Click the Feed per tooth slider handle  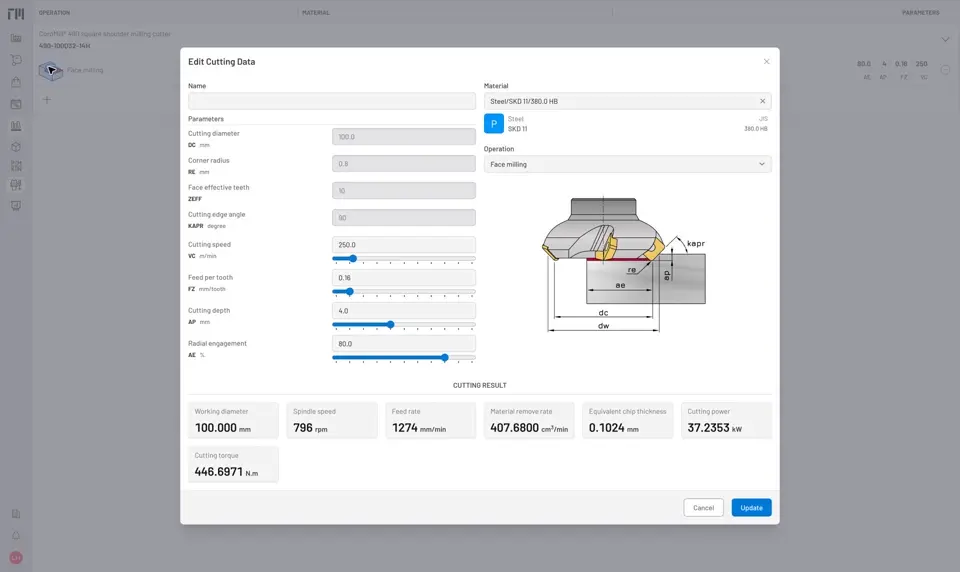[350, 292]
